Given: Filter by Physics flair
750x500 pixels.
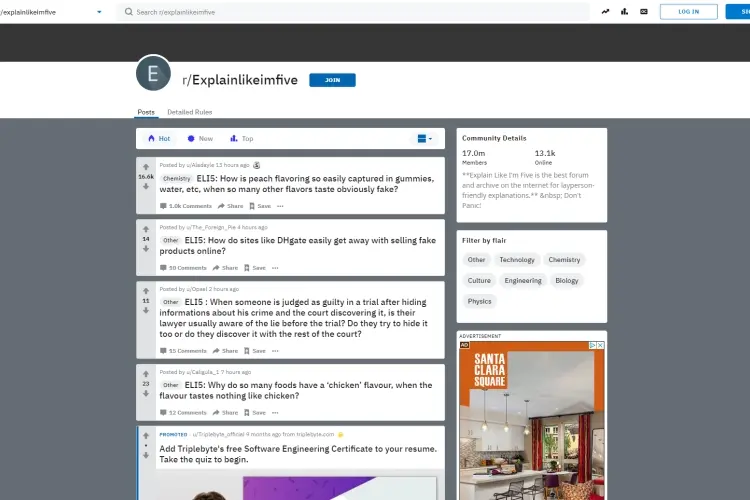Looking at the screenshot, I should pos(479,301).
